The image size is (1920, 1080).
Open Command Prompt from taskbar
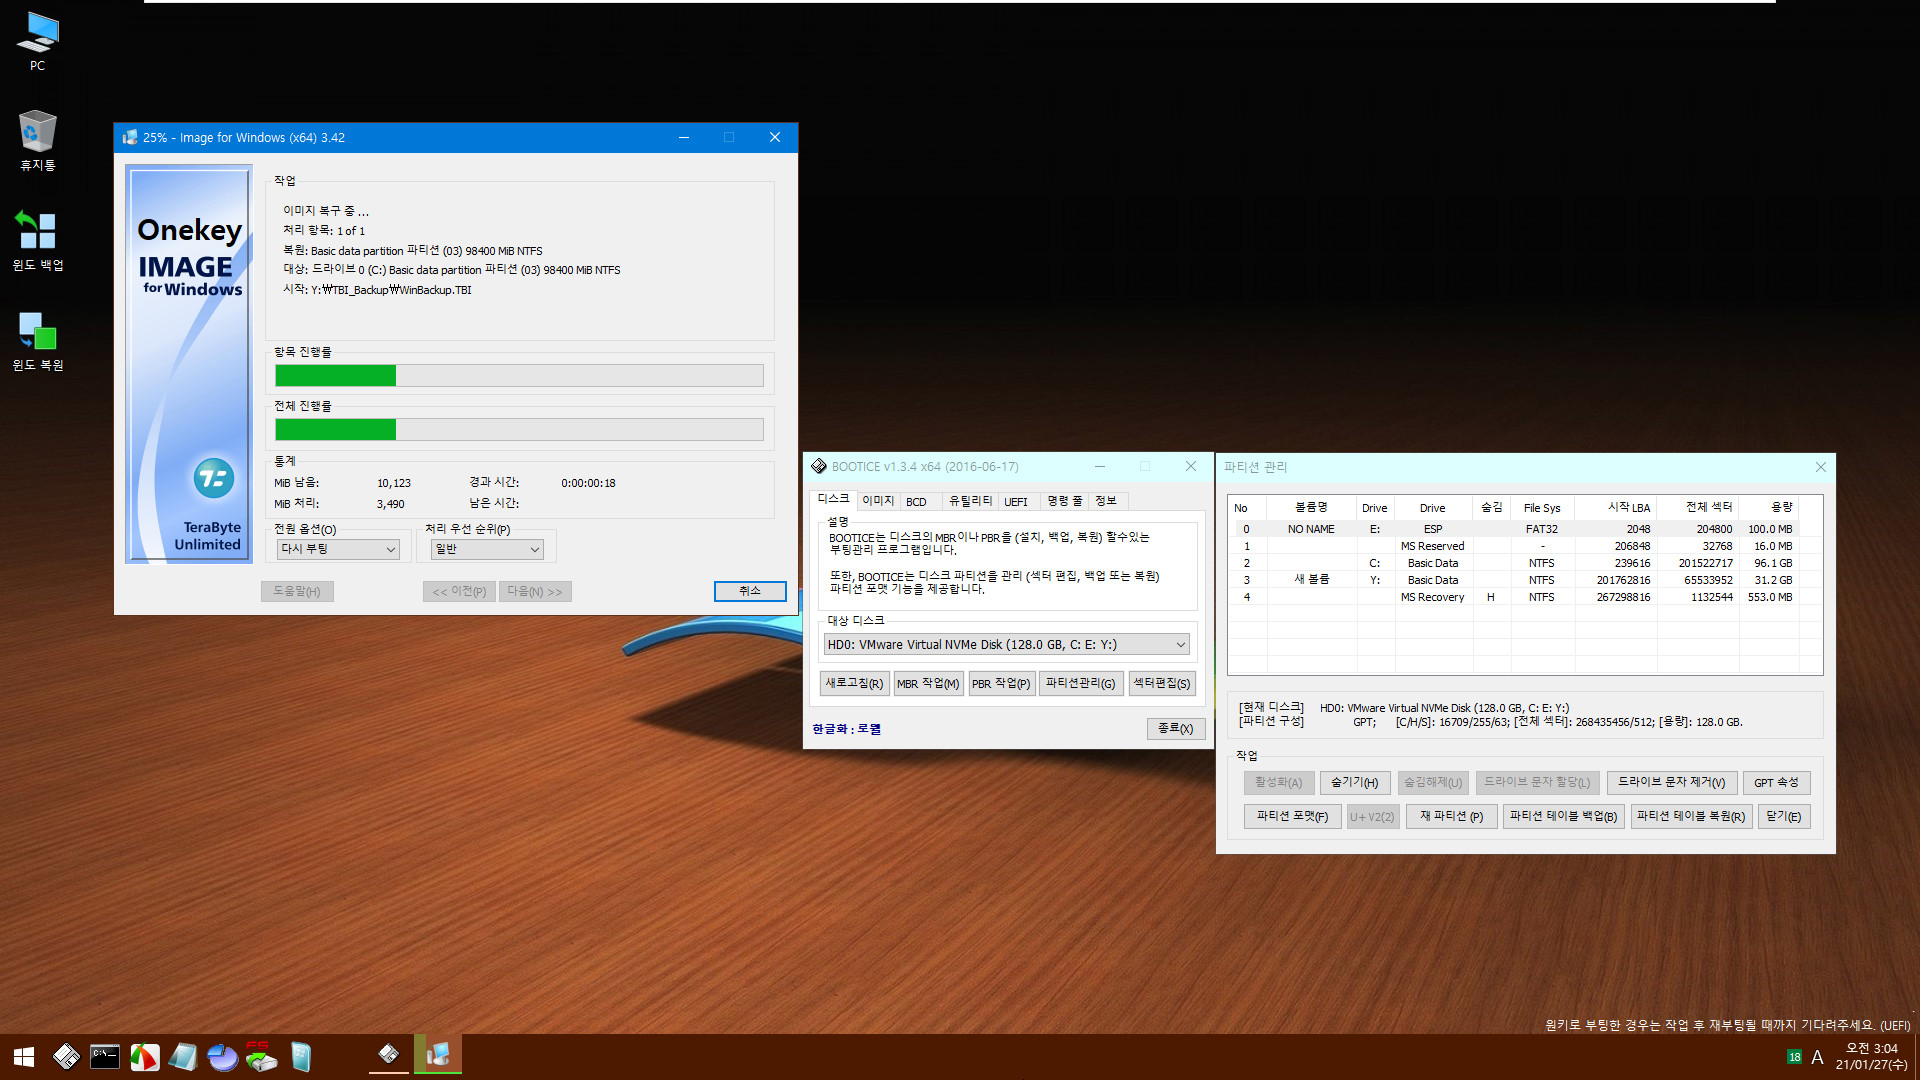(105, 1057)
